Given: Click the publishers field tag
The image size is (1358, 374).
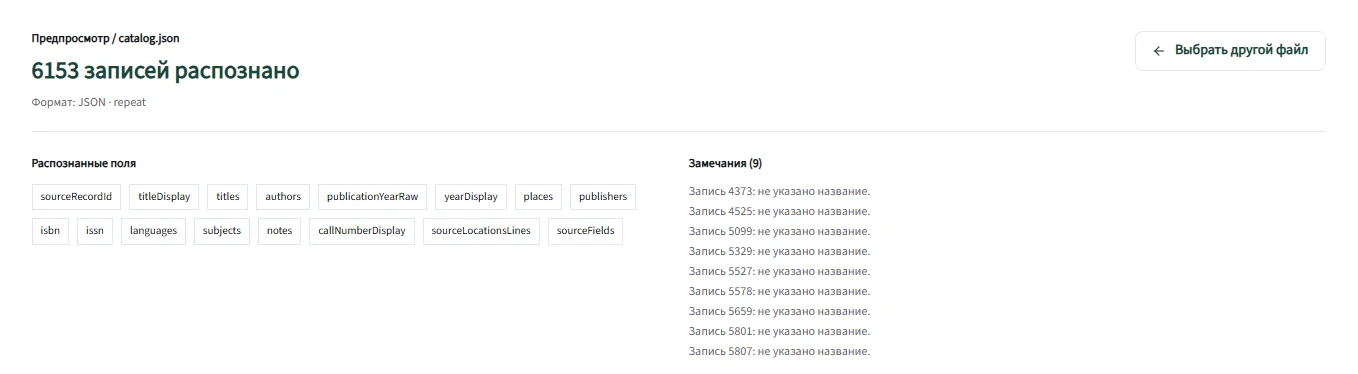Looking at the screenshot, I should [x=603, y=197].
